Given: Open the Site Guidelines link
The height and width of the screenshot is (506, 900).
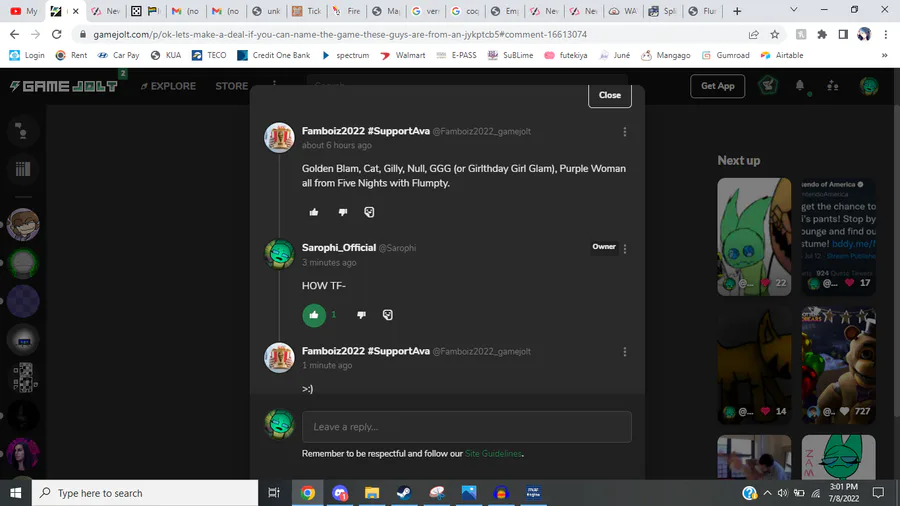Looking at the screenshot, I should point(493,454).
